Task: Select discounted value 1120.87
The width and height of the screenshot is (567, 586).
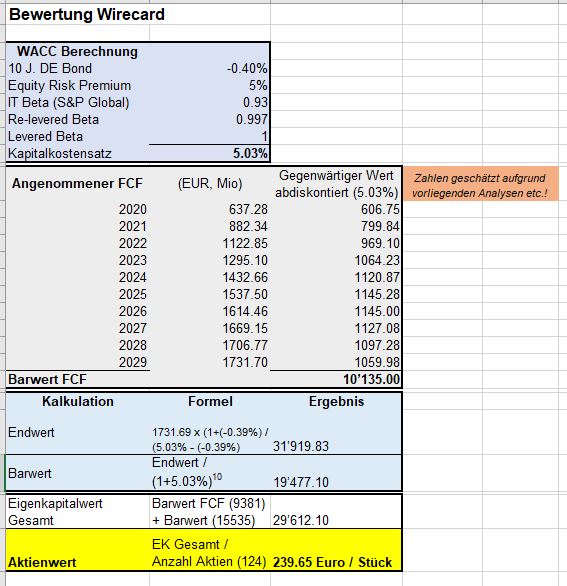Action: click(377, 277)
